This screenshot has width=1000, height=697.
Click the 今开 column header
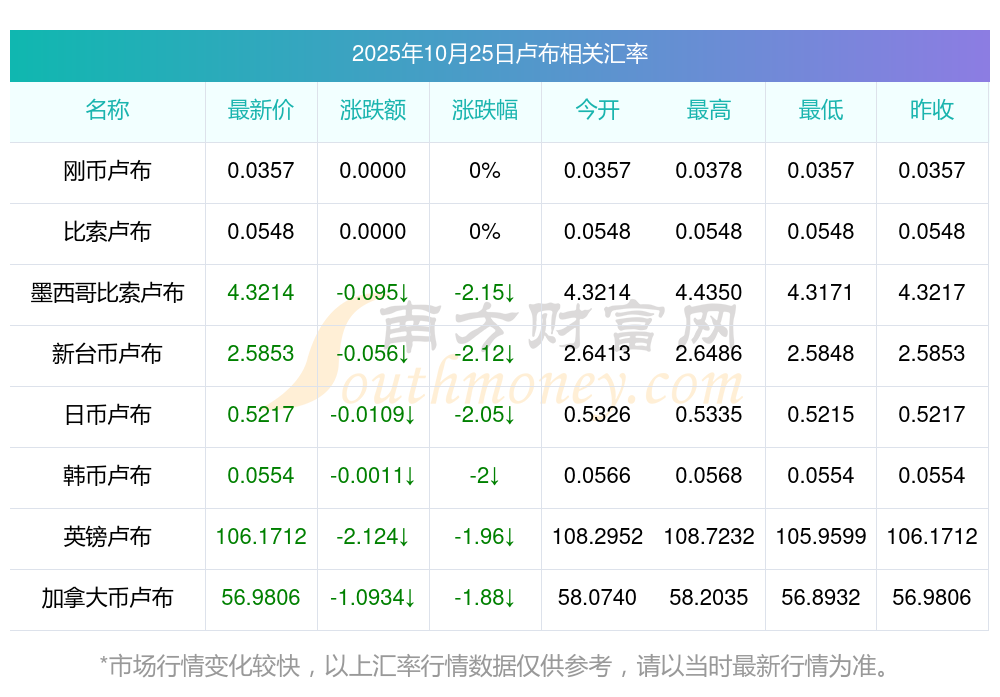597,111
